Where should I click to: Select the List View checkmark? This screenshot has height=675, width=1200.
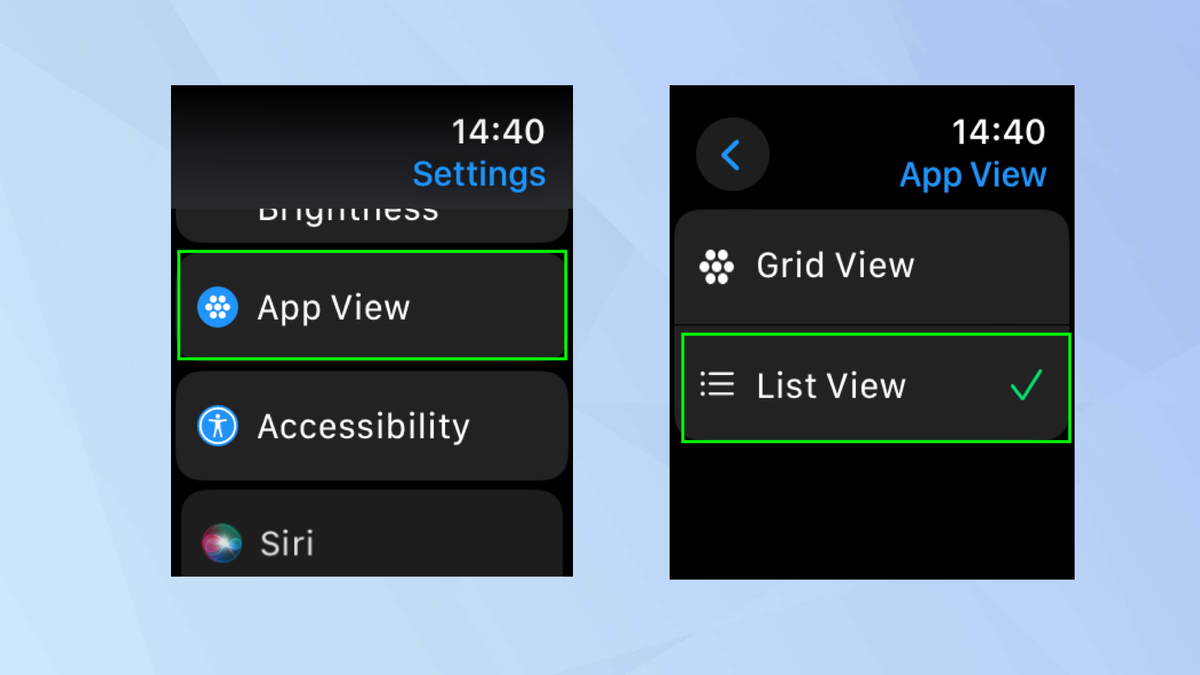click(x=1026, y=385)
